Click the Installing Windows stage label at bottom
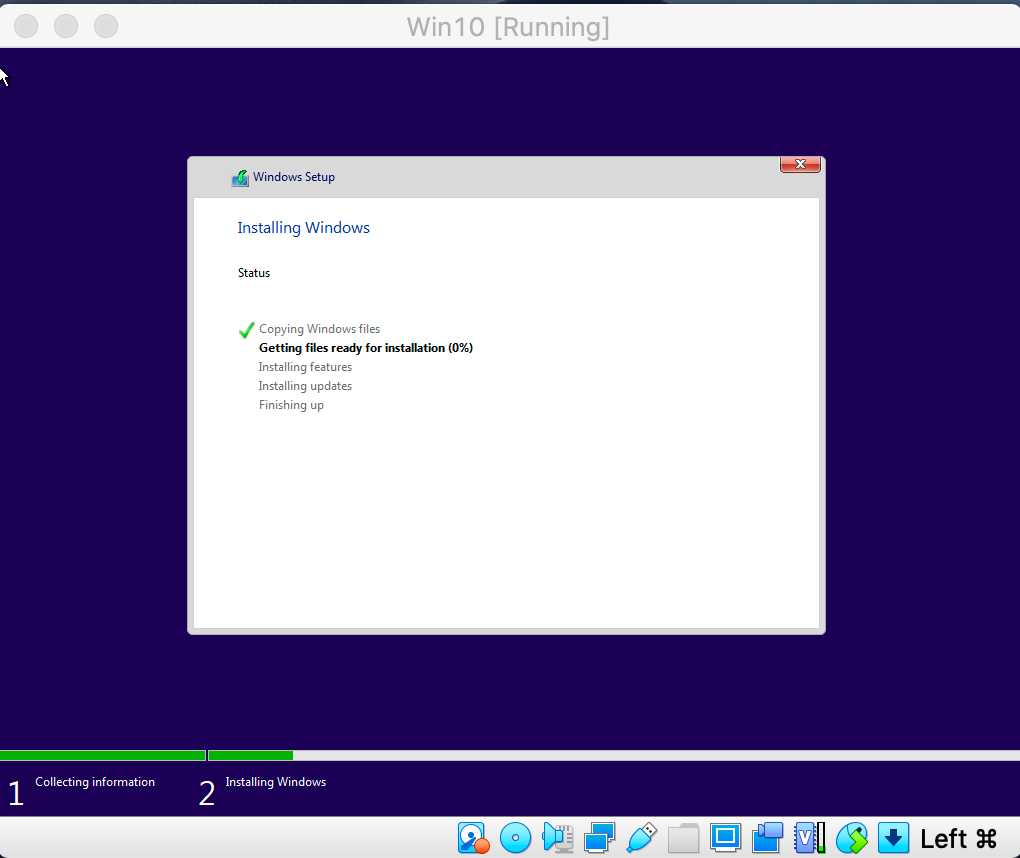 [x=276, y=782]
